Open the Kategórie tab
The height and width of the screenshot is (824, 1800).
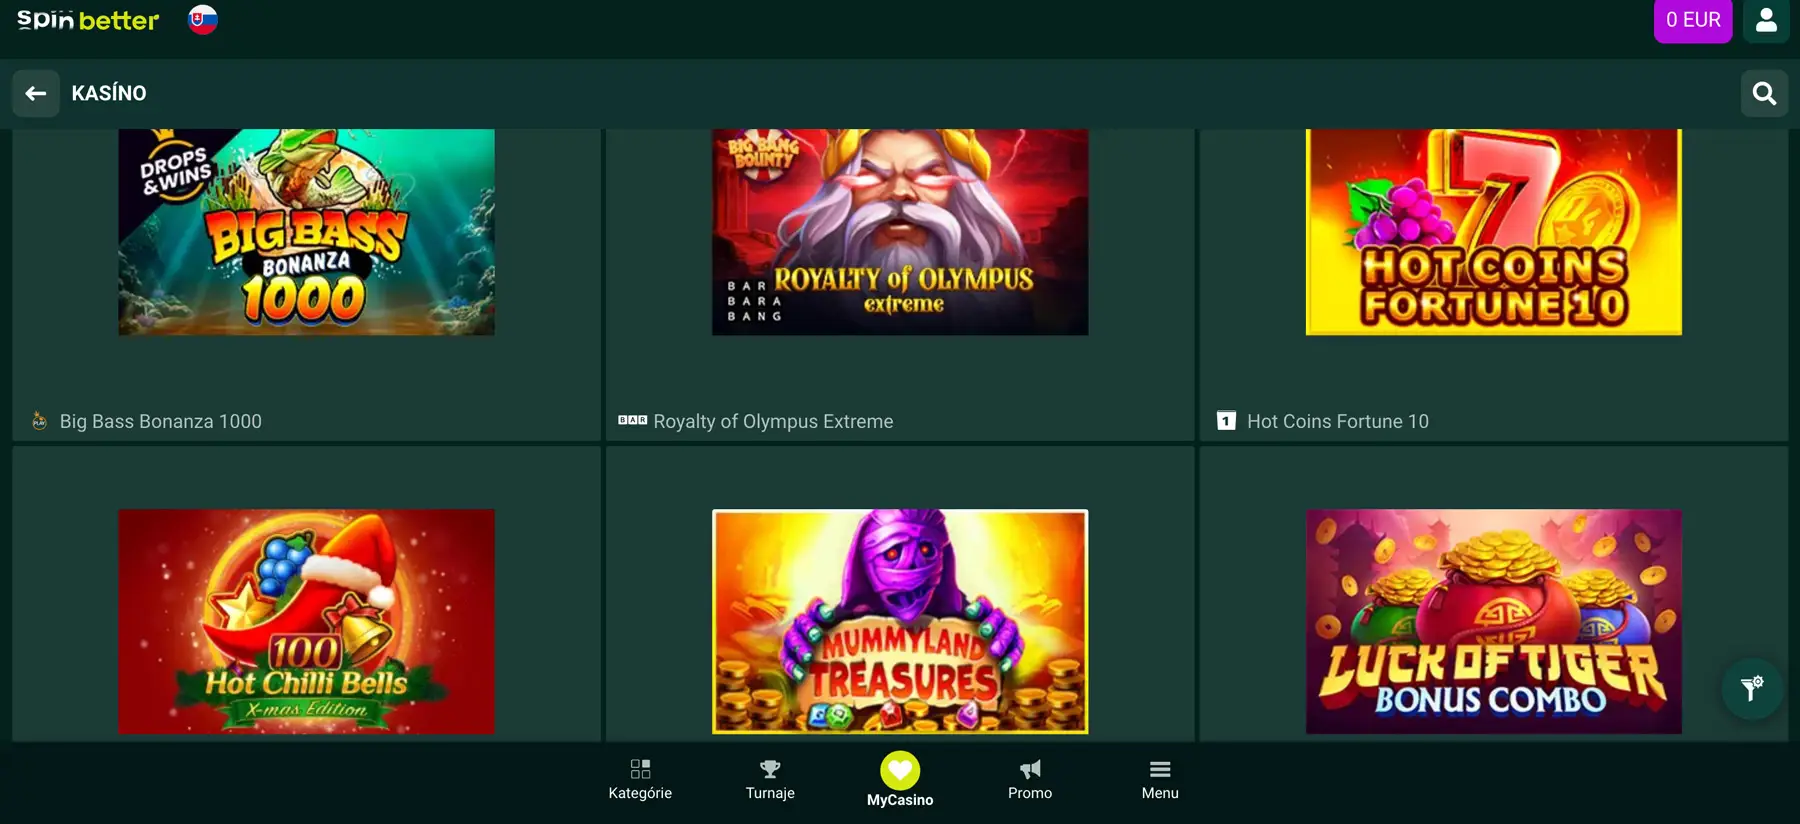coord(640,780)
